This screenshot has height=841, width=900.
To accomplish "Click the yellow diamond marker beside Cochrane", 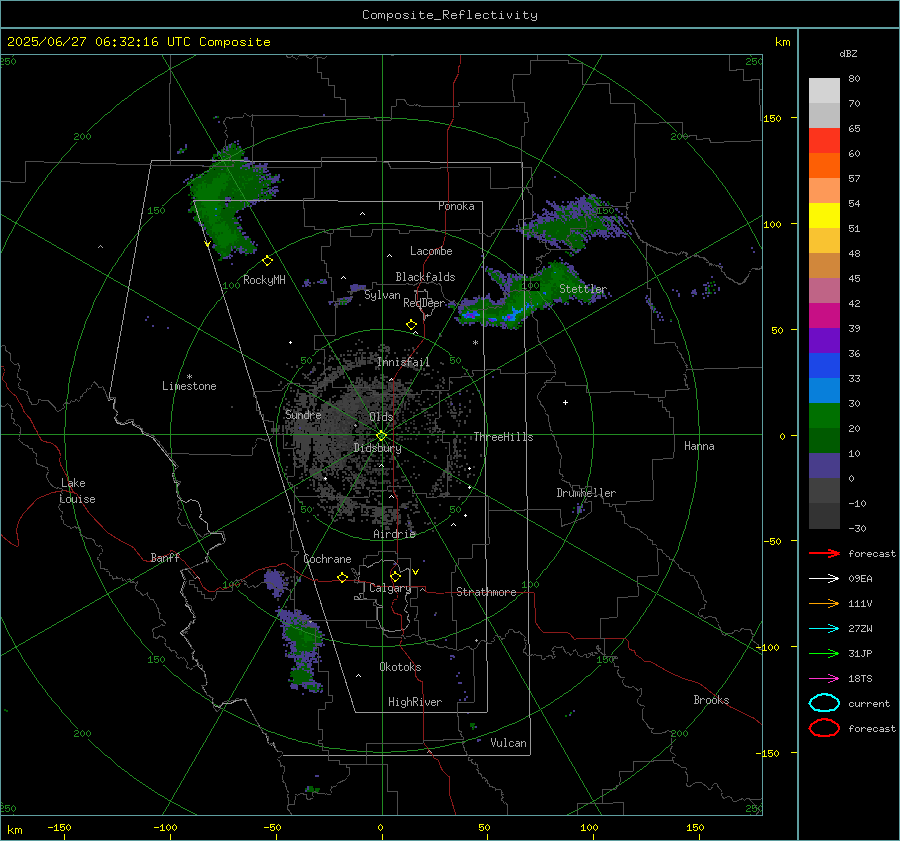I will click(343, 577).
